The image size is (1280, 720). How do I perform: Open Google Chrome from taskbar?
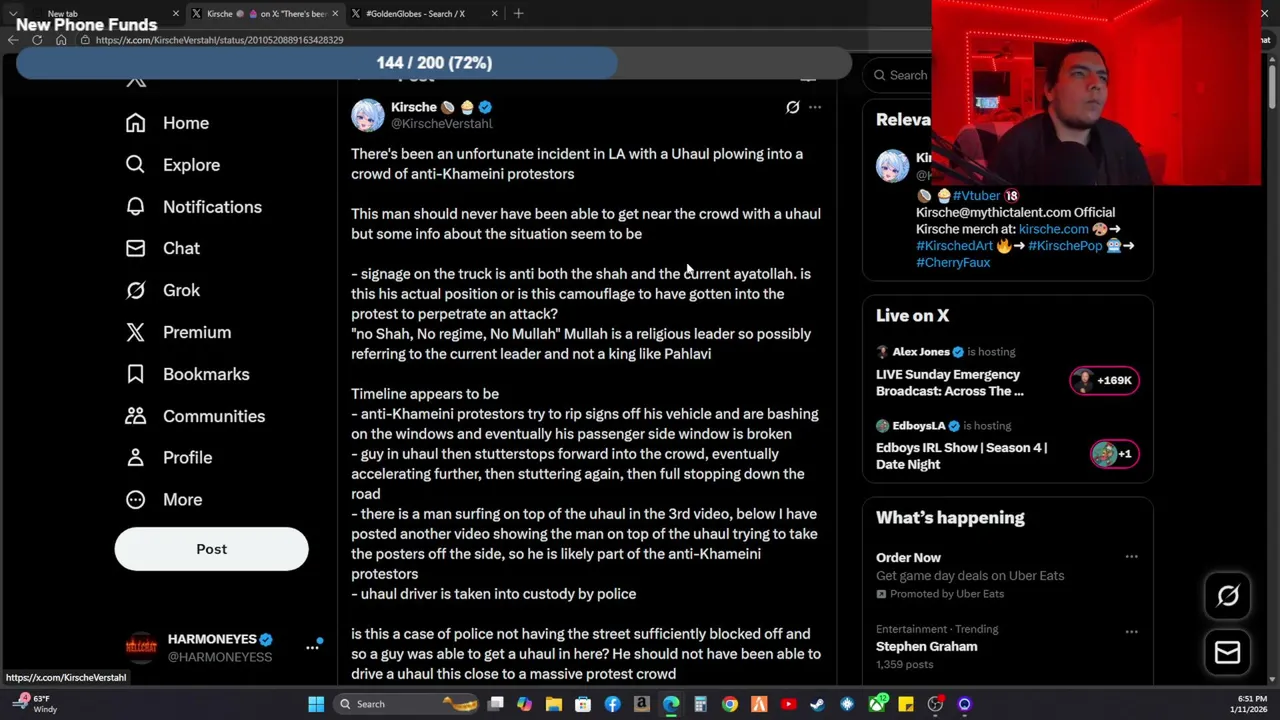[x=730, y=704]
